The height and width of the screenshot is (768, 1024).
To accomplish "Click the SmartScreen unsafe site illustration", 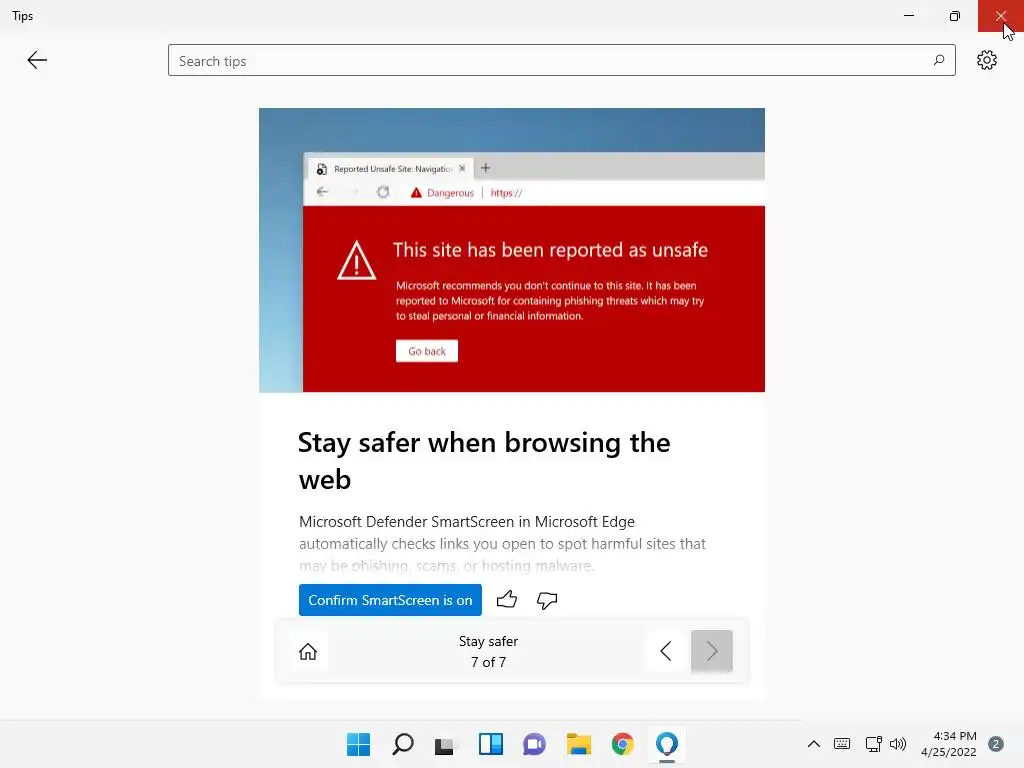I will [x=511, y=250].
